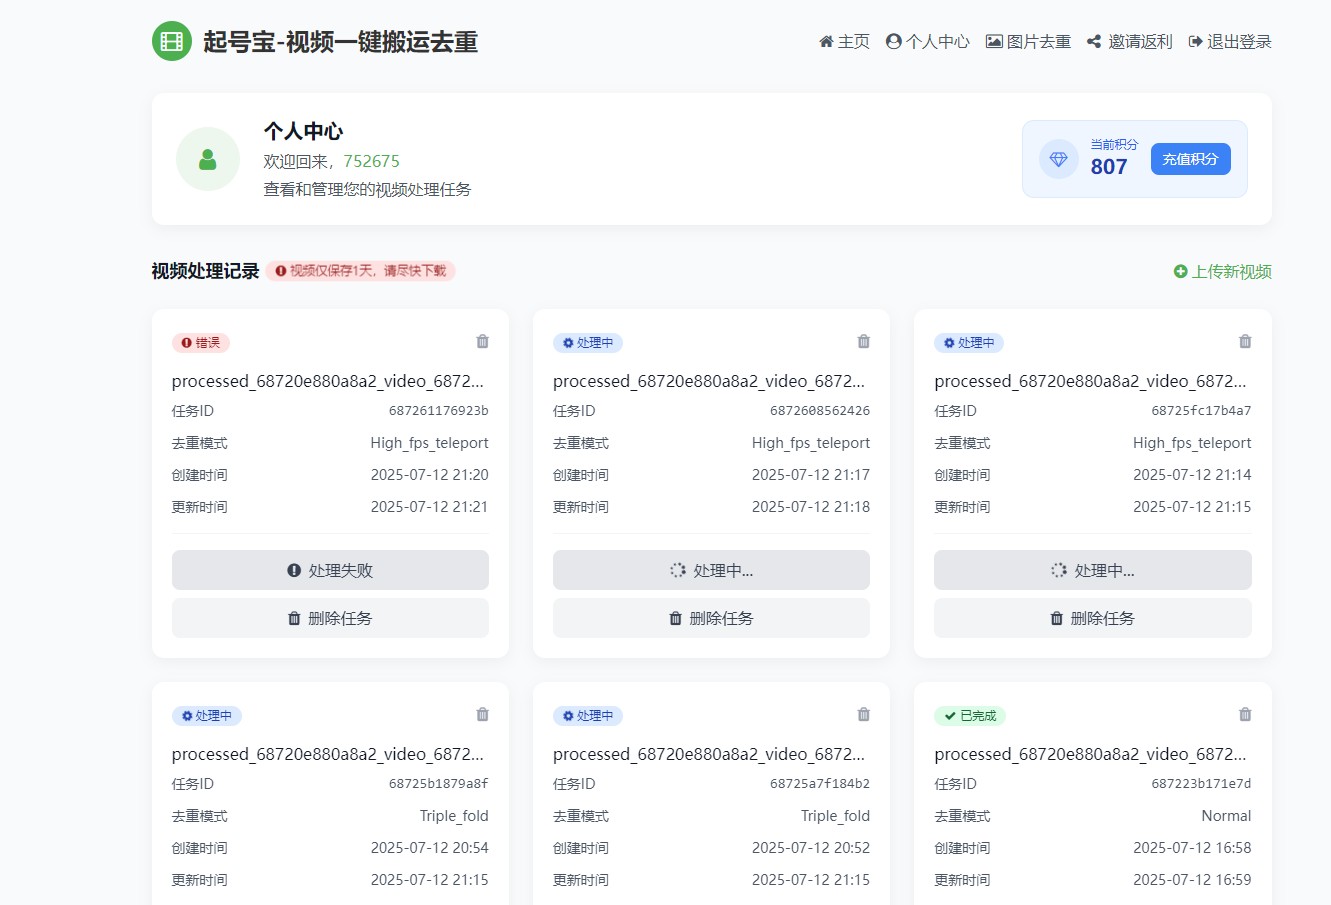Click 删除任务 for task 6872608562426

711,618
